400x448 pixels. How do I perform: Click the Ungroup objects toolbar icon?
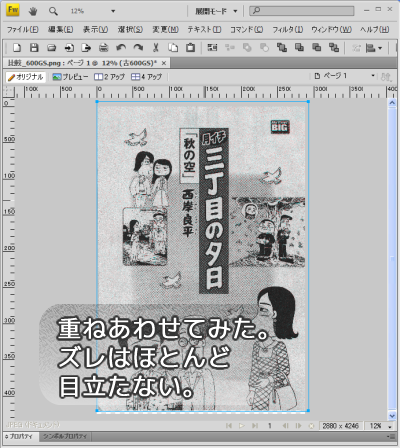pyautogui.click(x=230, y=48)
